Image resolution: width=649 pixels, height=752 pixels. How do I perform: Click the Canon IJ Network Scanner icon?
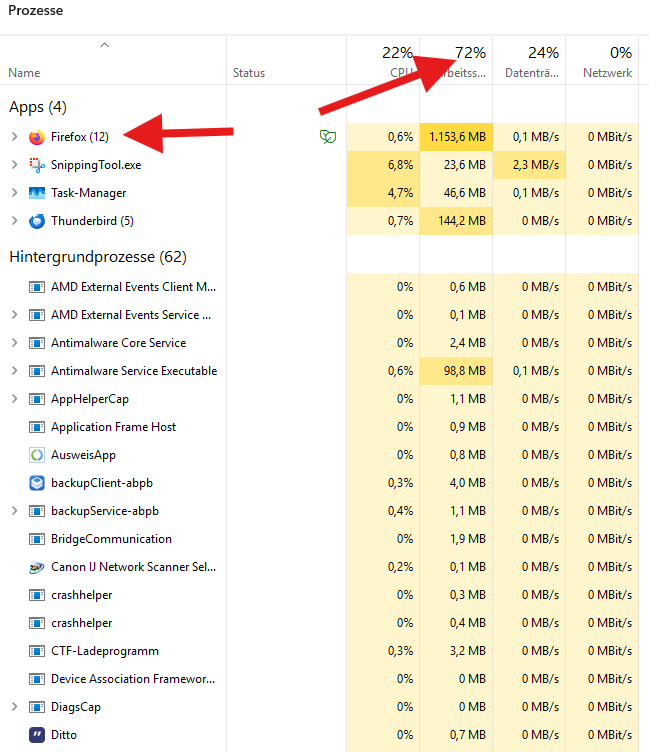click(37, 566)
